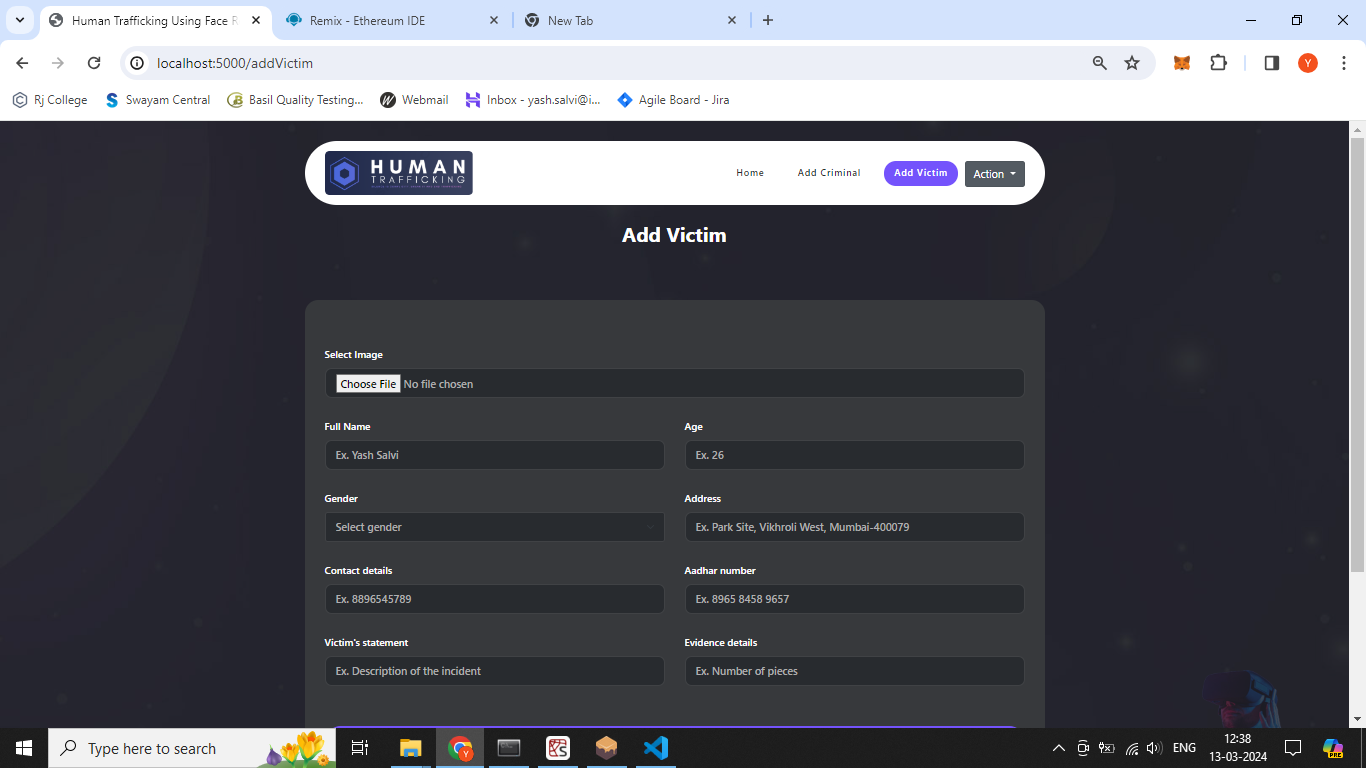The height and width of the screenshot is (768, 1366).
Task: Click the MetaMask fox extension icon
Action: click(x=1181, y=63)
